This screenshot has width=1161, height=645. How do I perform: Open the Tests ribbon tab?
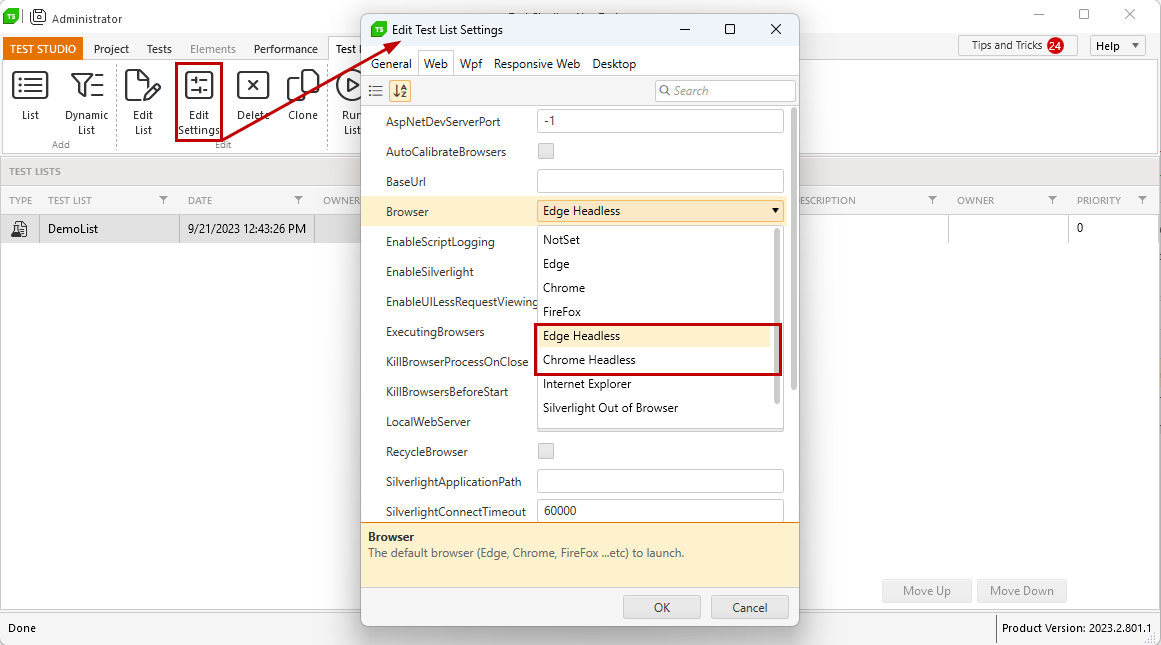coord(159,49)
